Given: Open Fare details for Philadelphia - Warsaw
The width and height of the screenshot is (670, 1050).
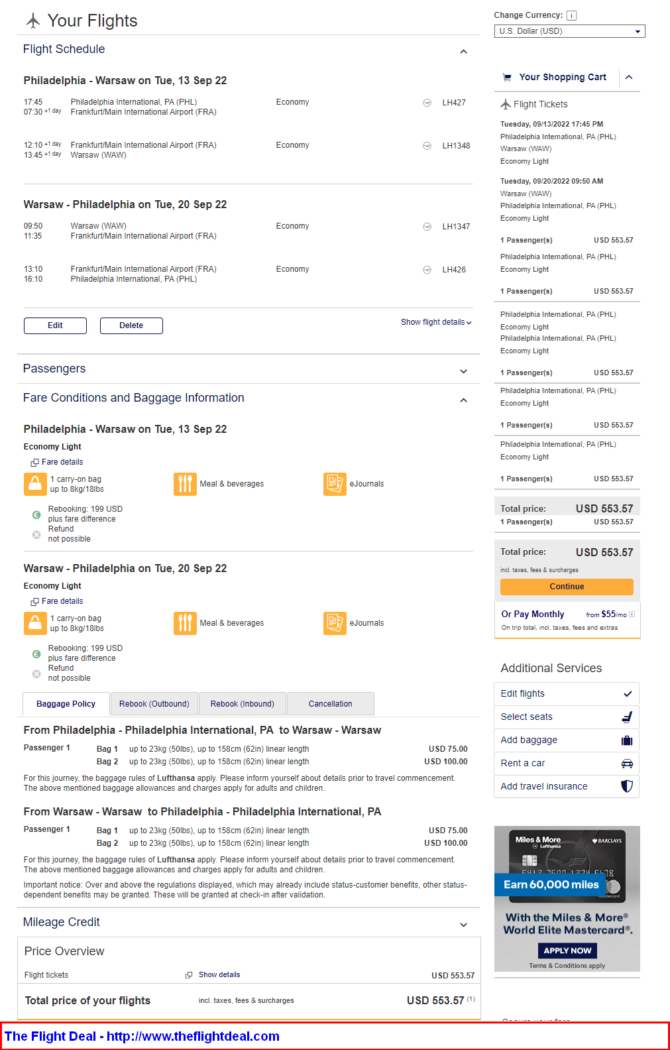Looking at the screenshot, I should [x=57, y=462].
